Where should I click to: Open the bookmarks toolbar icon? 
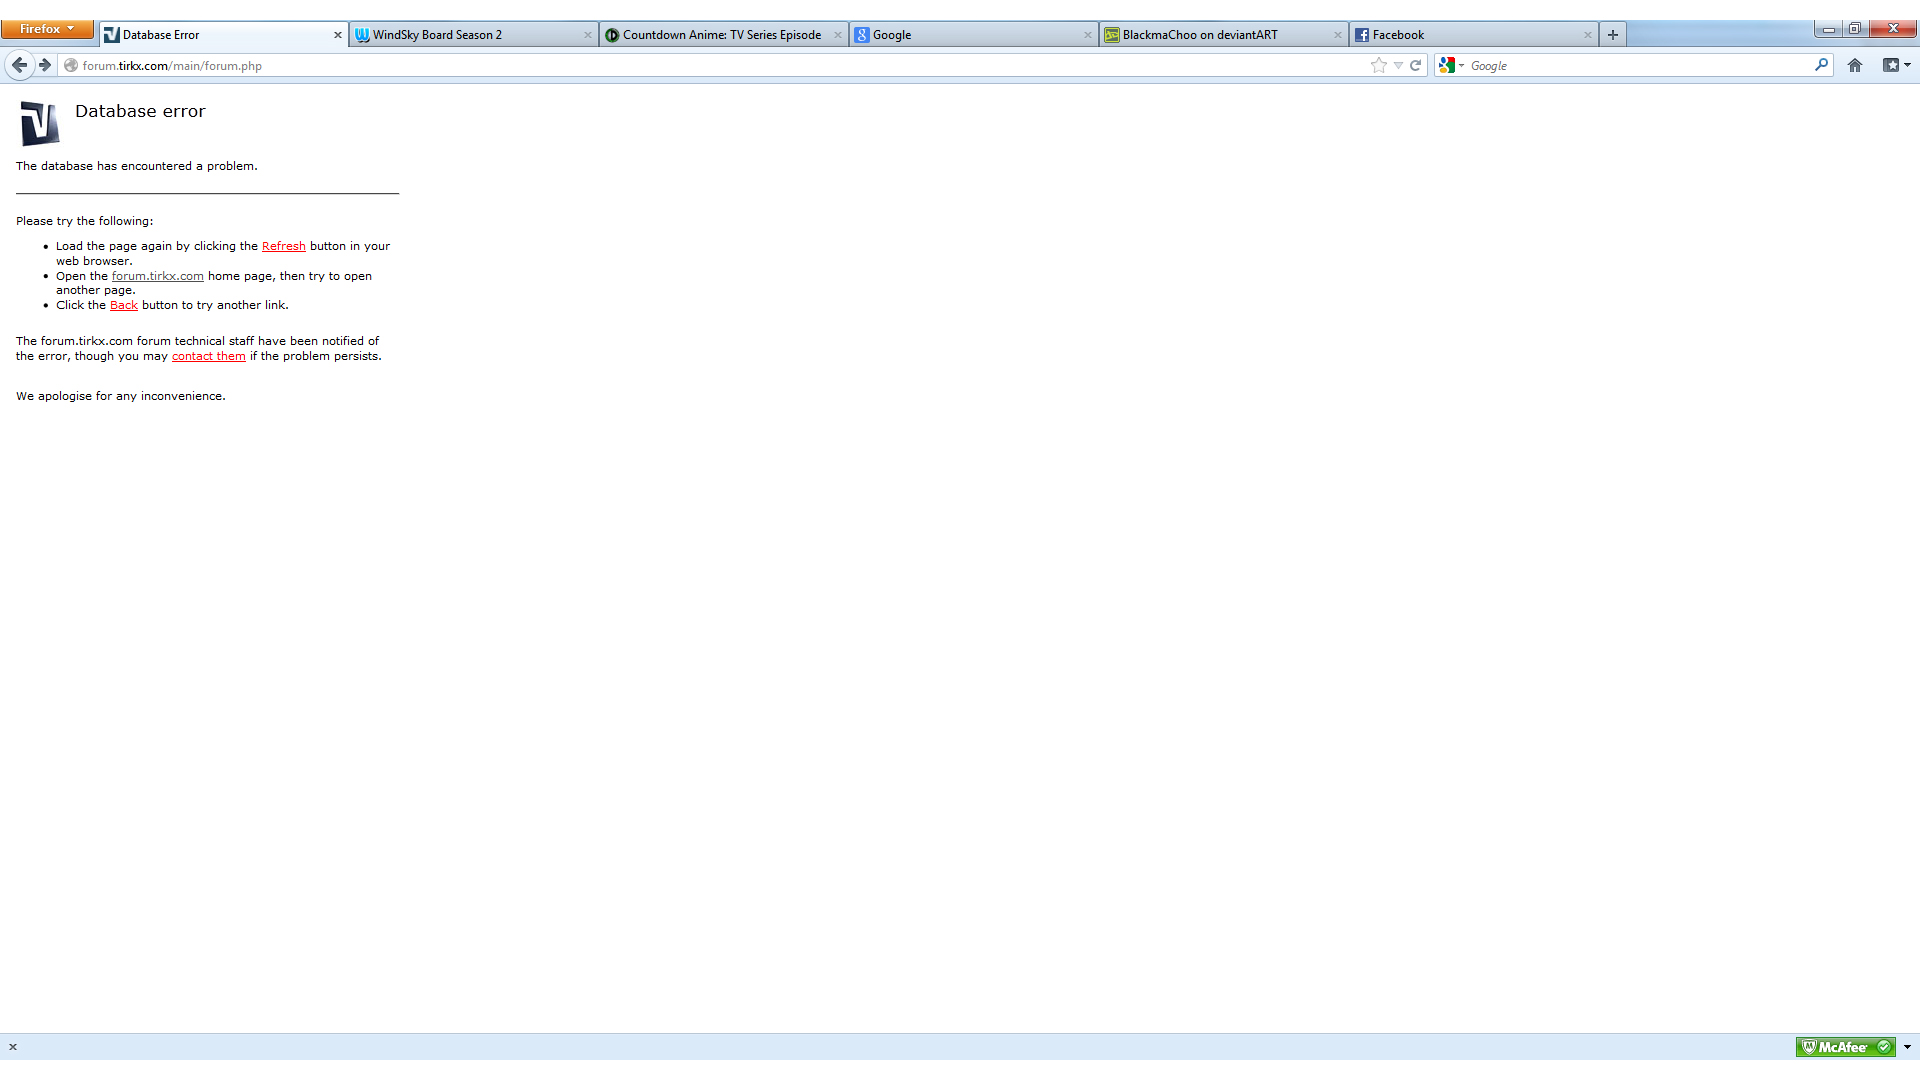tap(1892, 65)
